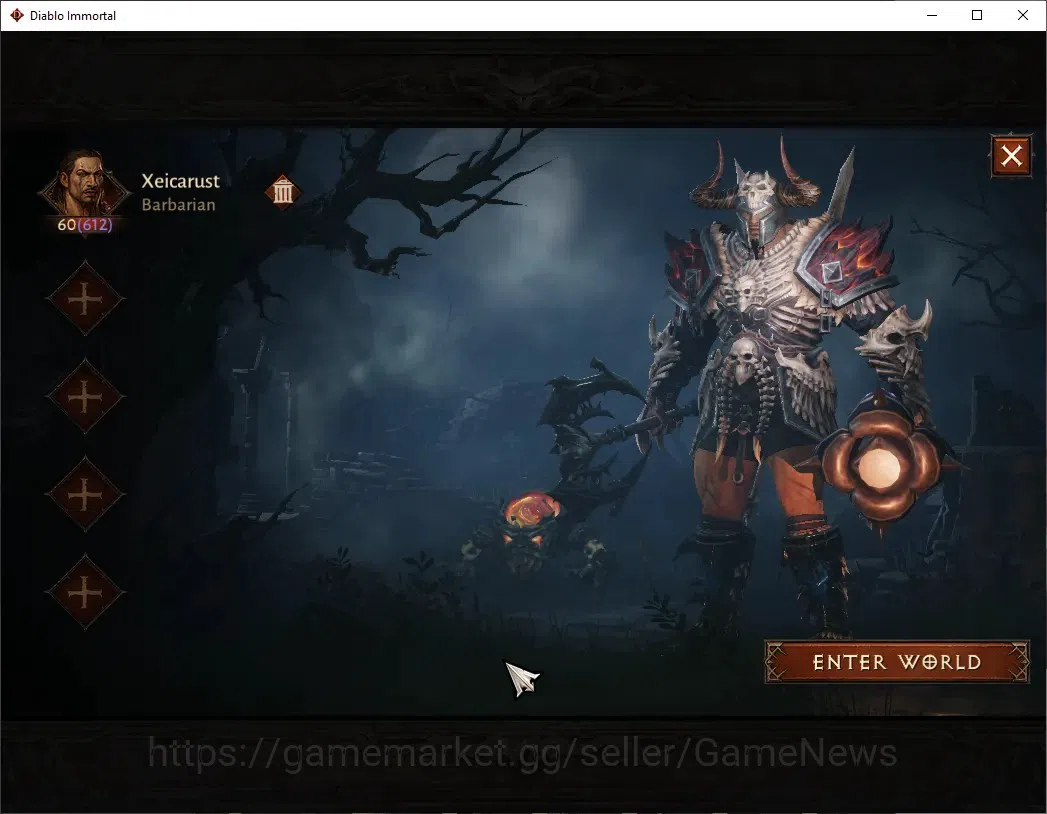Minimize the Diablo Immortal window

pyautogui.click(x=932, y=15)
